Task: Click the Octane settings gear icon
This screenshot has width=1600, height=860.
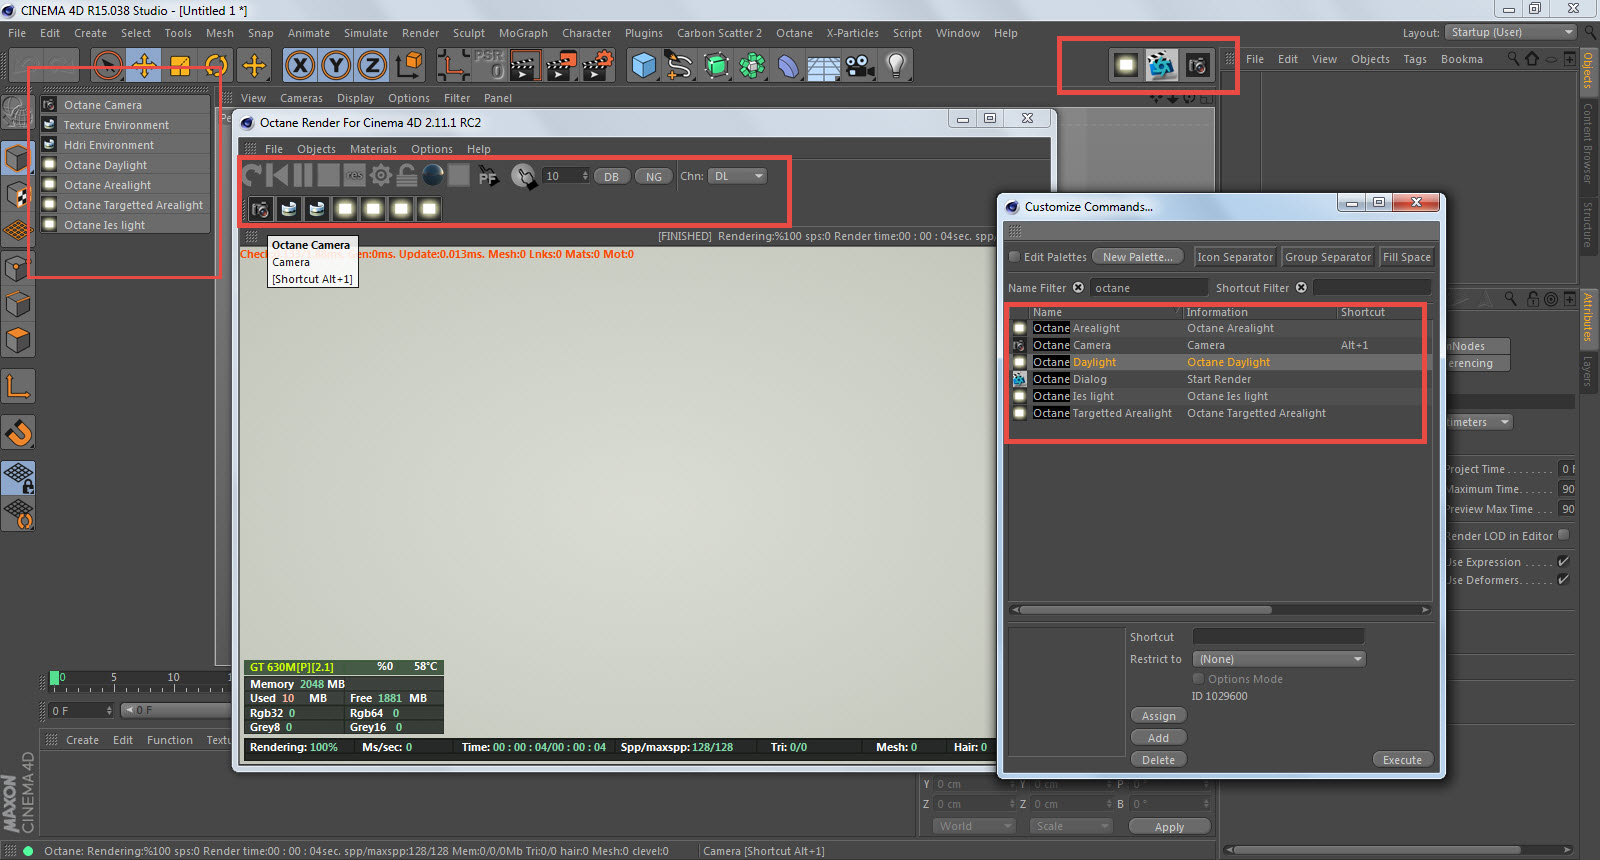Action: [x=381, y=176]
